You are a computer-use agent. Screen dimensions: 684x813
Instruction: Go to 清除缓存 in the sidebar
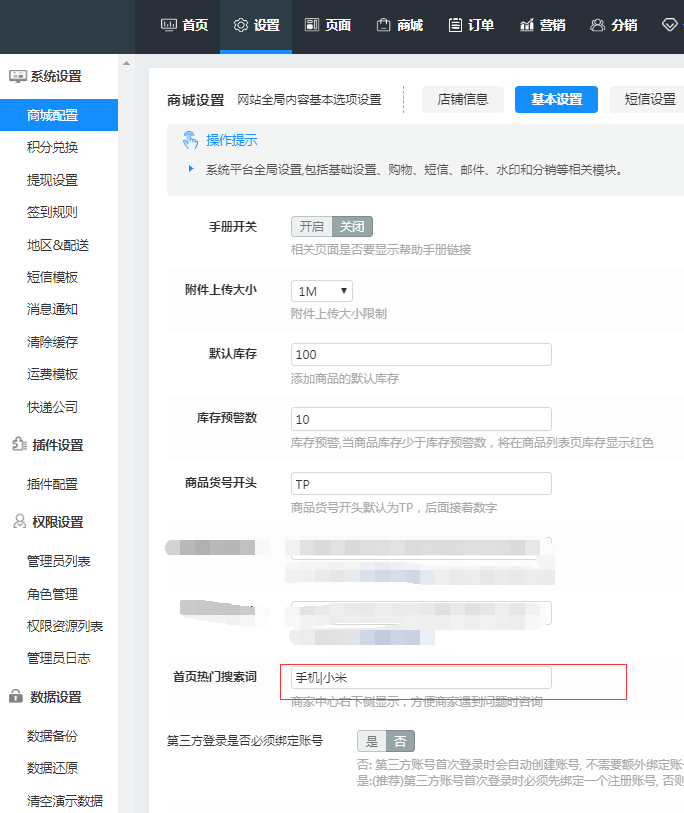pos(52,342)
